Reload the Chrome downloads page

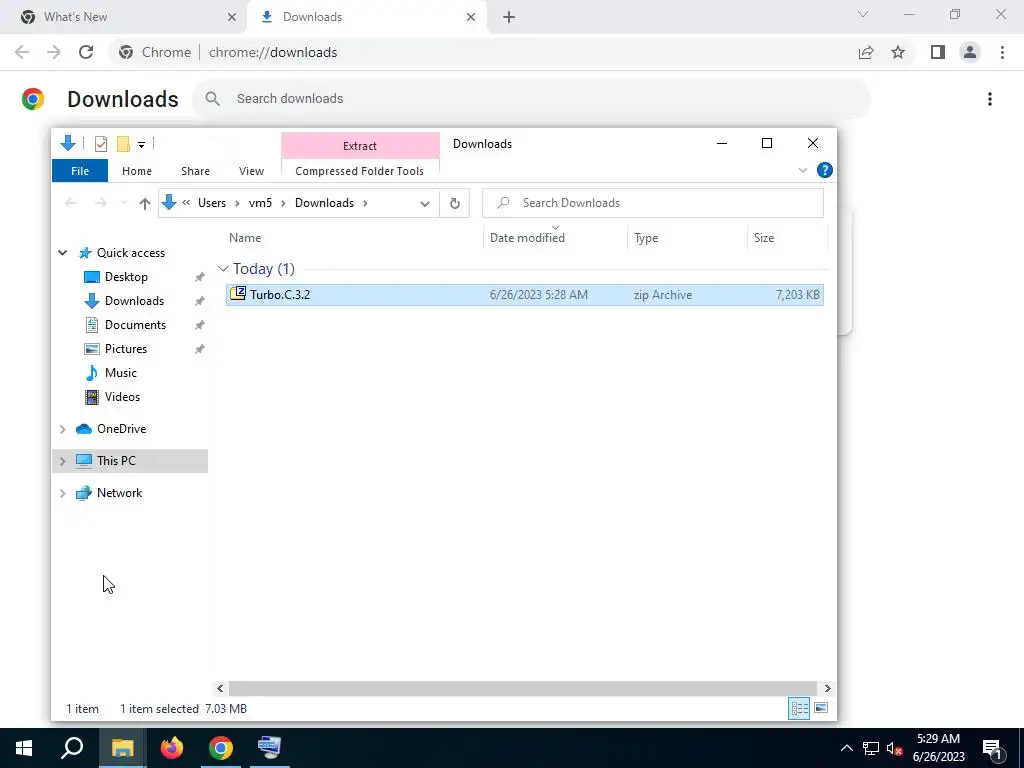click(x=86, y=52)
